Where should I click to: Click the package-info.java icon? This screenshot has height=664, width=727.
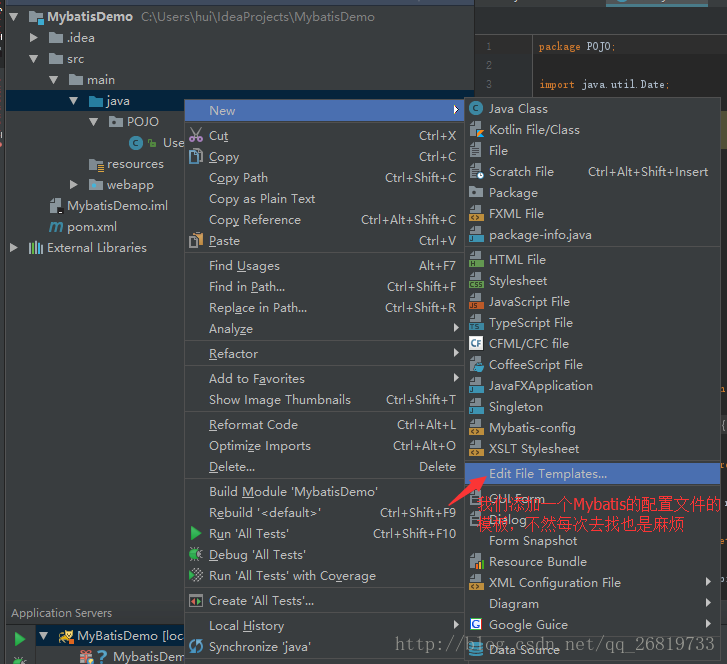point(476,235)
